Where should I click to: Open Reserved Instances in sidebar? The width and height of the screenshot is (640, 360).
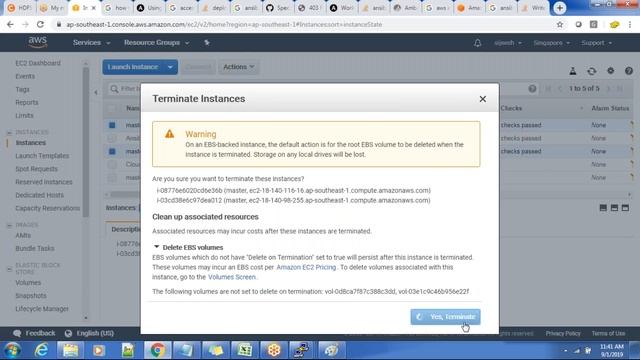[44, 182]
